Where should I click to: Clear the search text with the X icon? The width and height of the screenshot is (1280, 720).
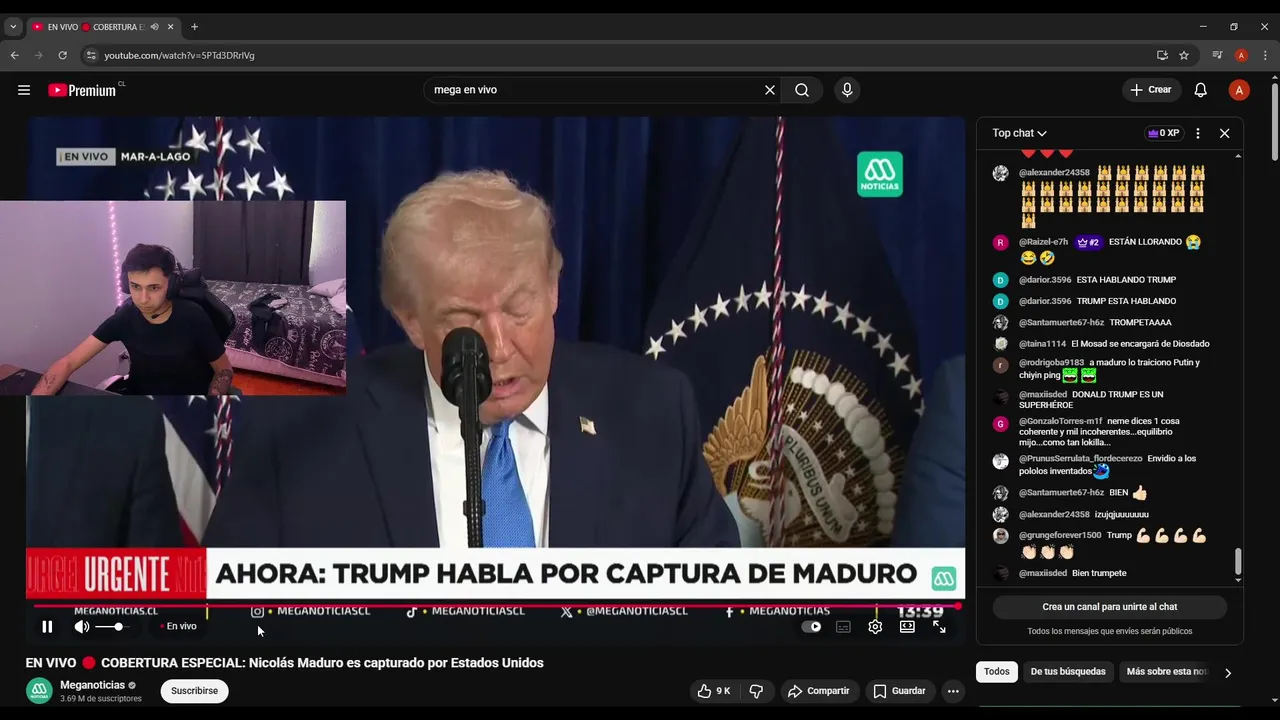point(770,90)
